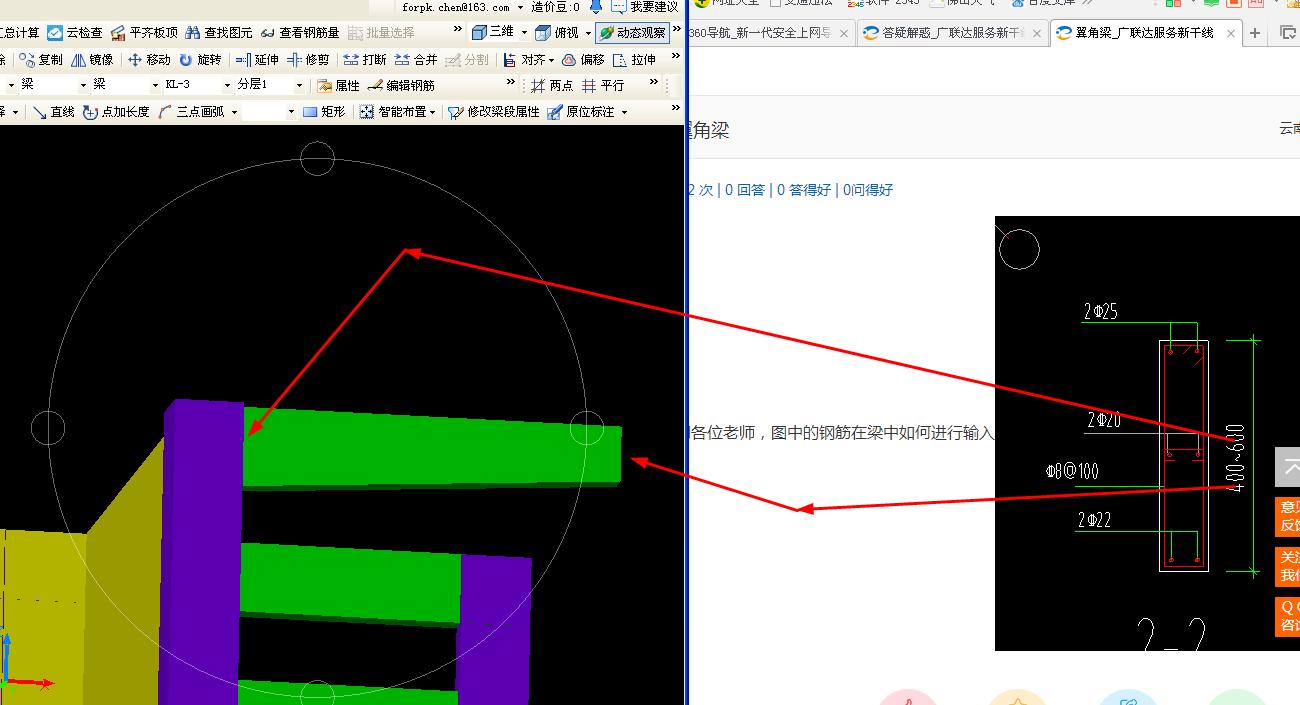
Task: Click the 0 回答 answers link
Action: (x=745, y=190)
